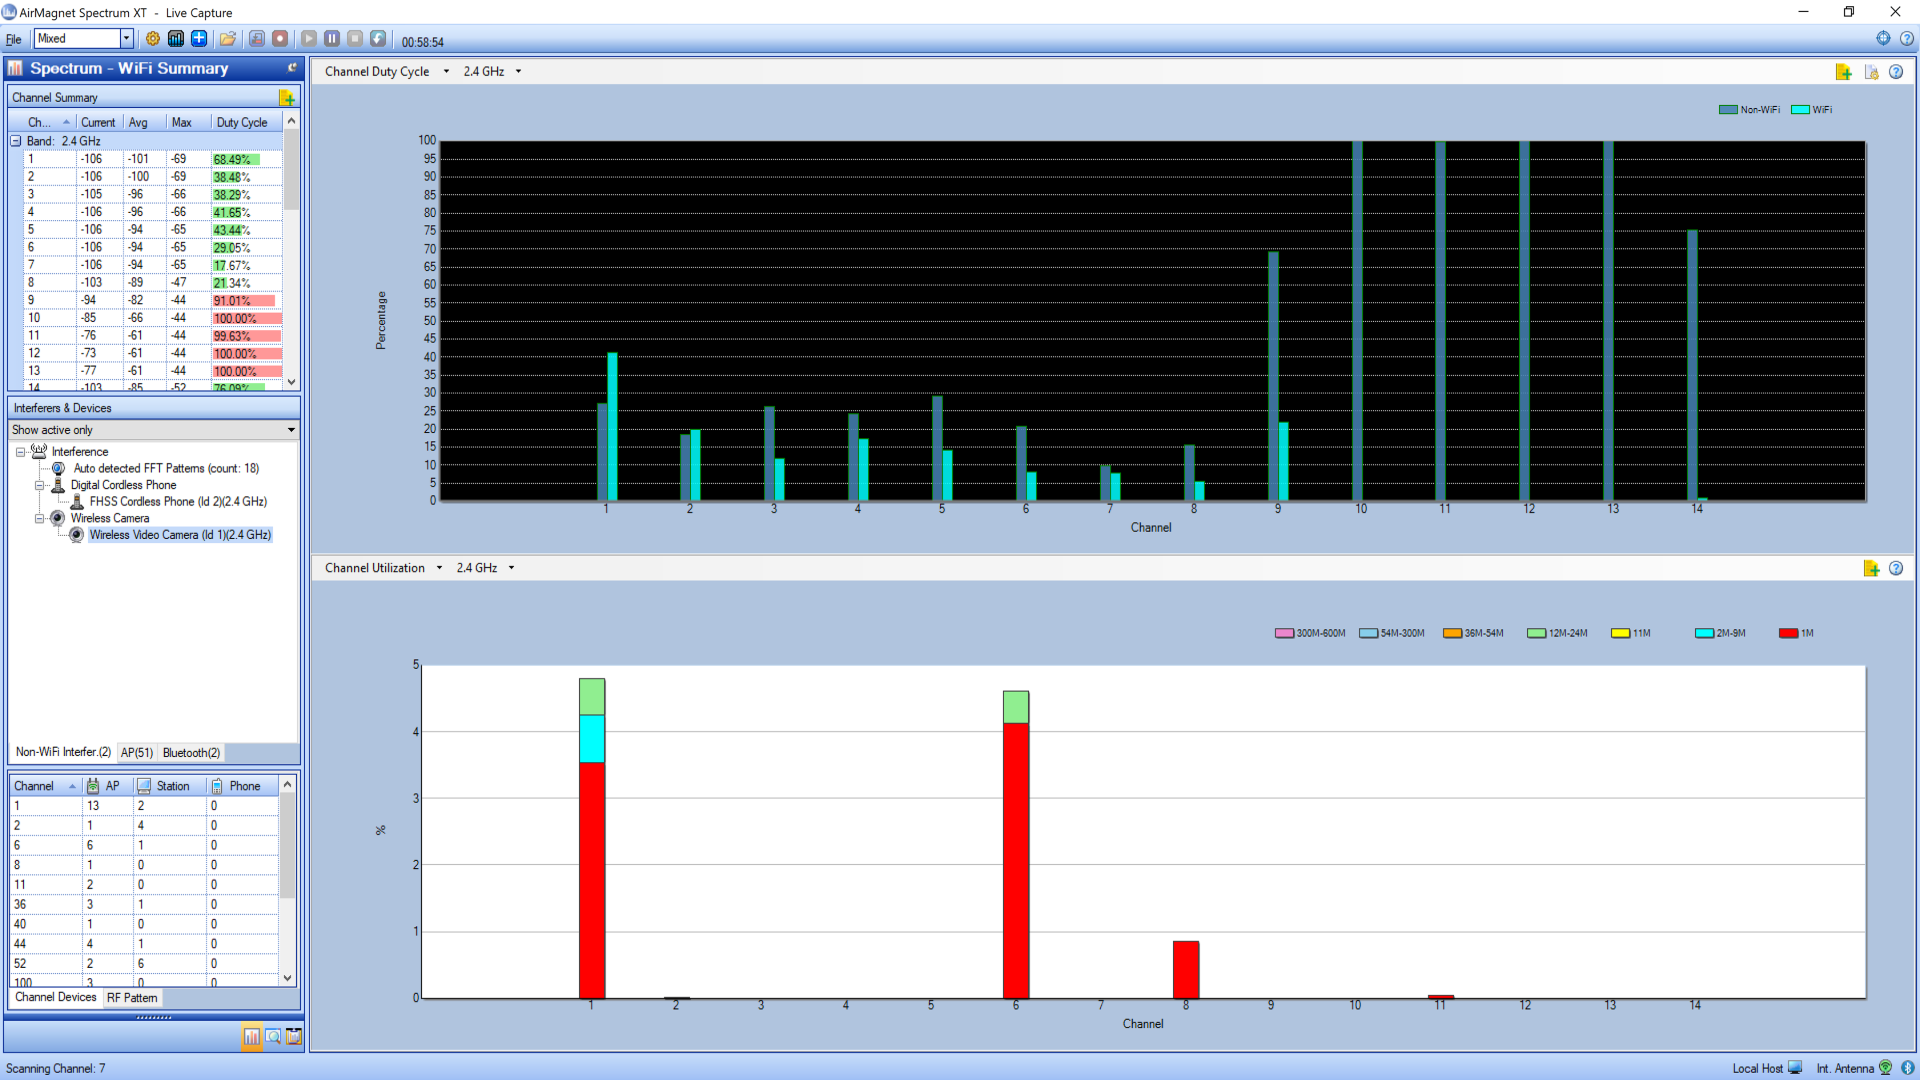
Task: Expand the Show active only dropdown
Action: click(291, 430)
